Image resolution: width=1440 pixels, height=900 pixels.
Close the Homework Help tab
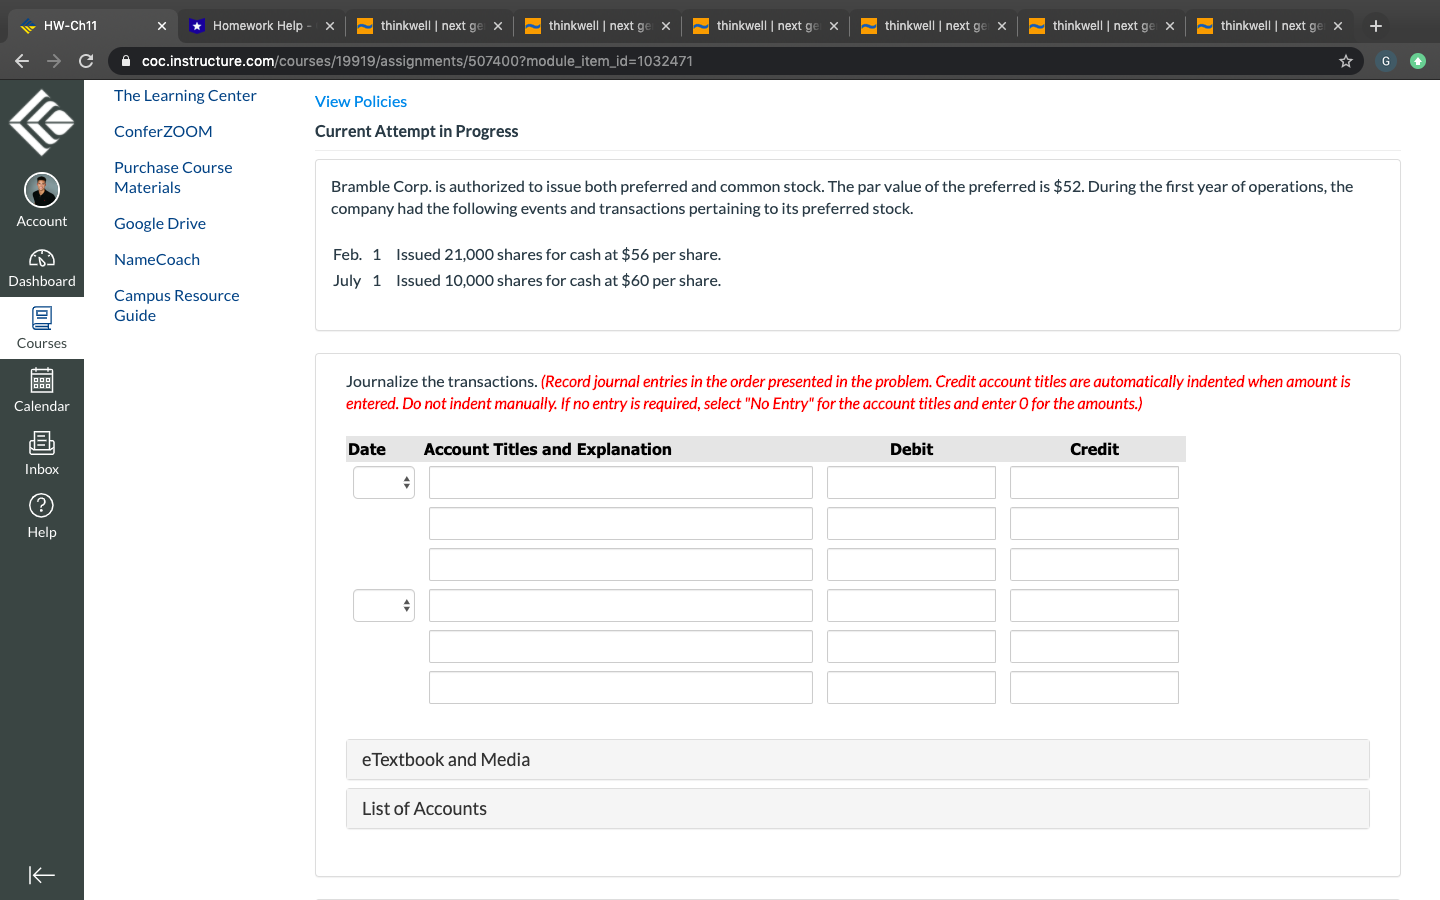[x=330, y=26]
